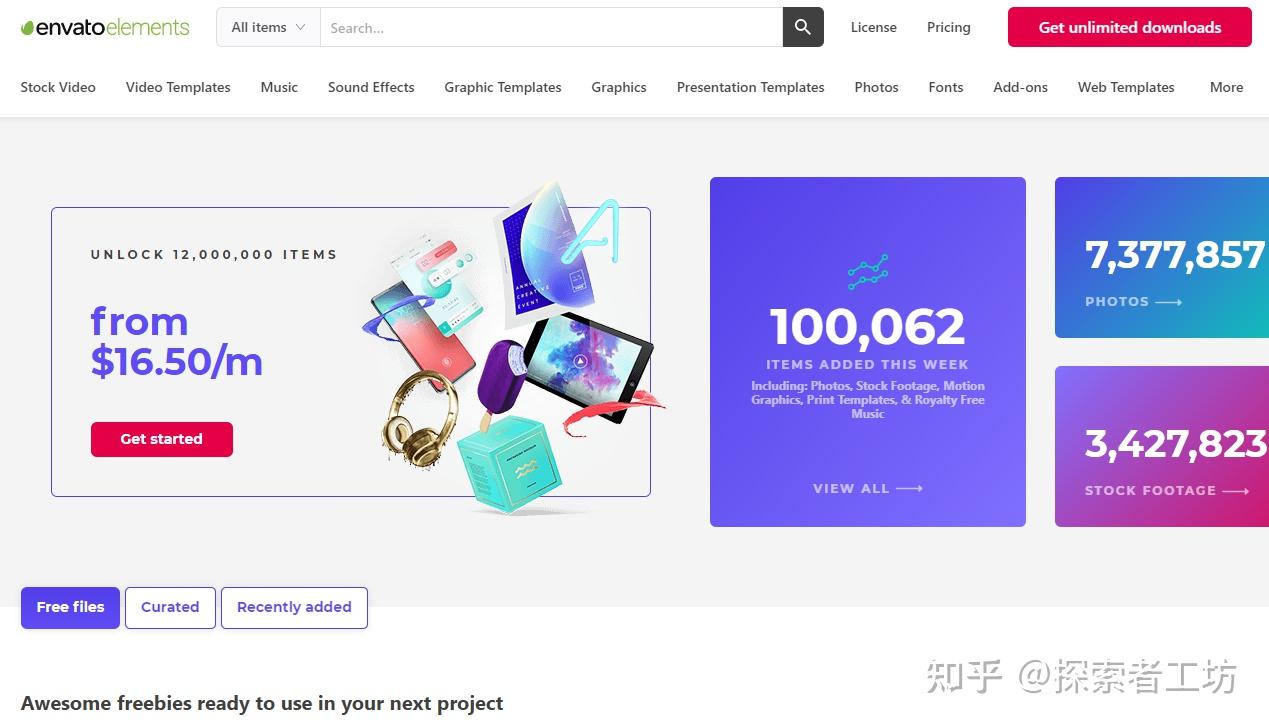
Task: Open the dropdown chevron next to All items
Action: (x=302, y=27)
